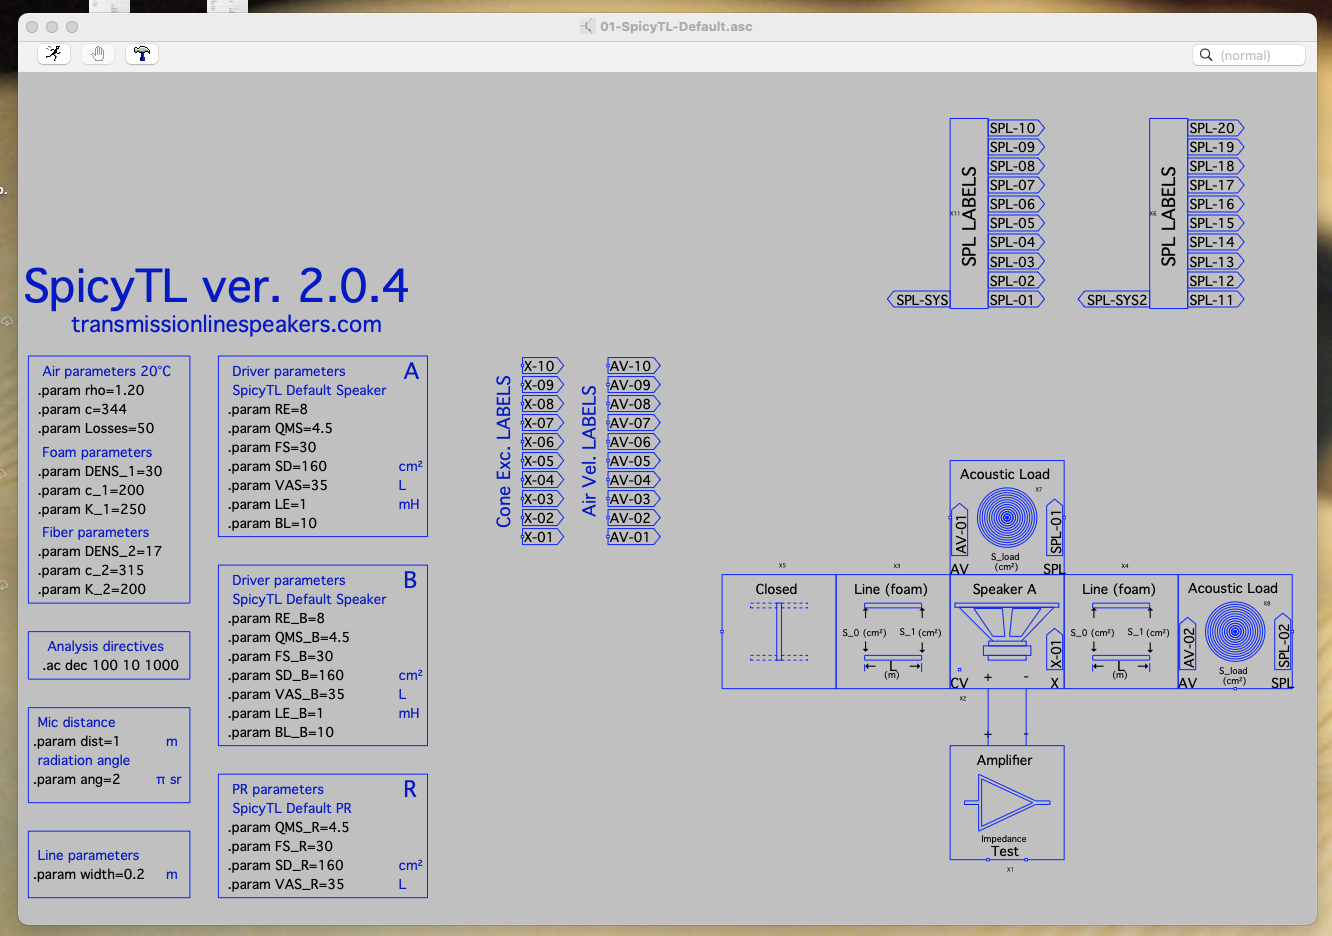
Task: Click the .param RE_B=8 driver B value
Action: (276, 618)
